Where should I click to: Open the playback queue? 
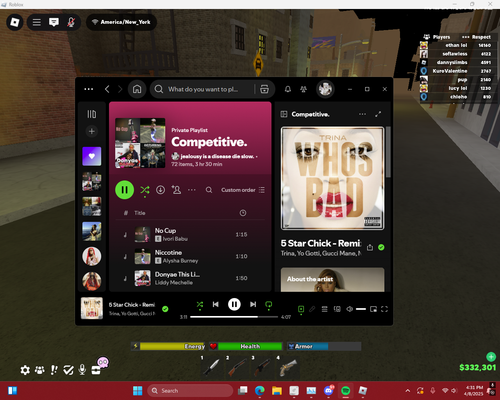coord(324,309)
